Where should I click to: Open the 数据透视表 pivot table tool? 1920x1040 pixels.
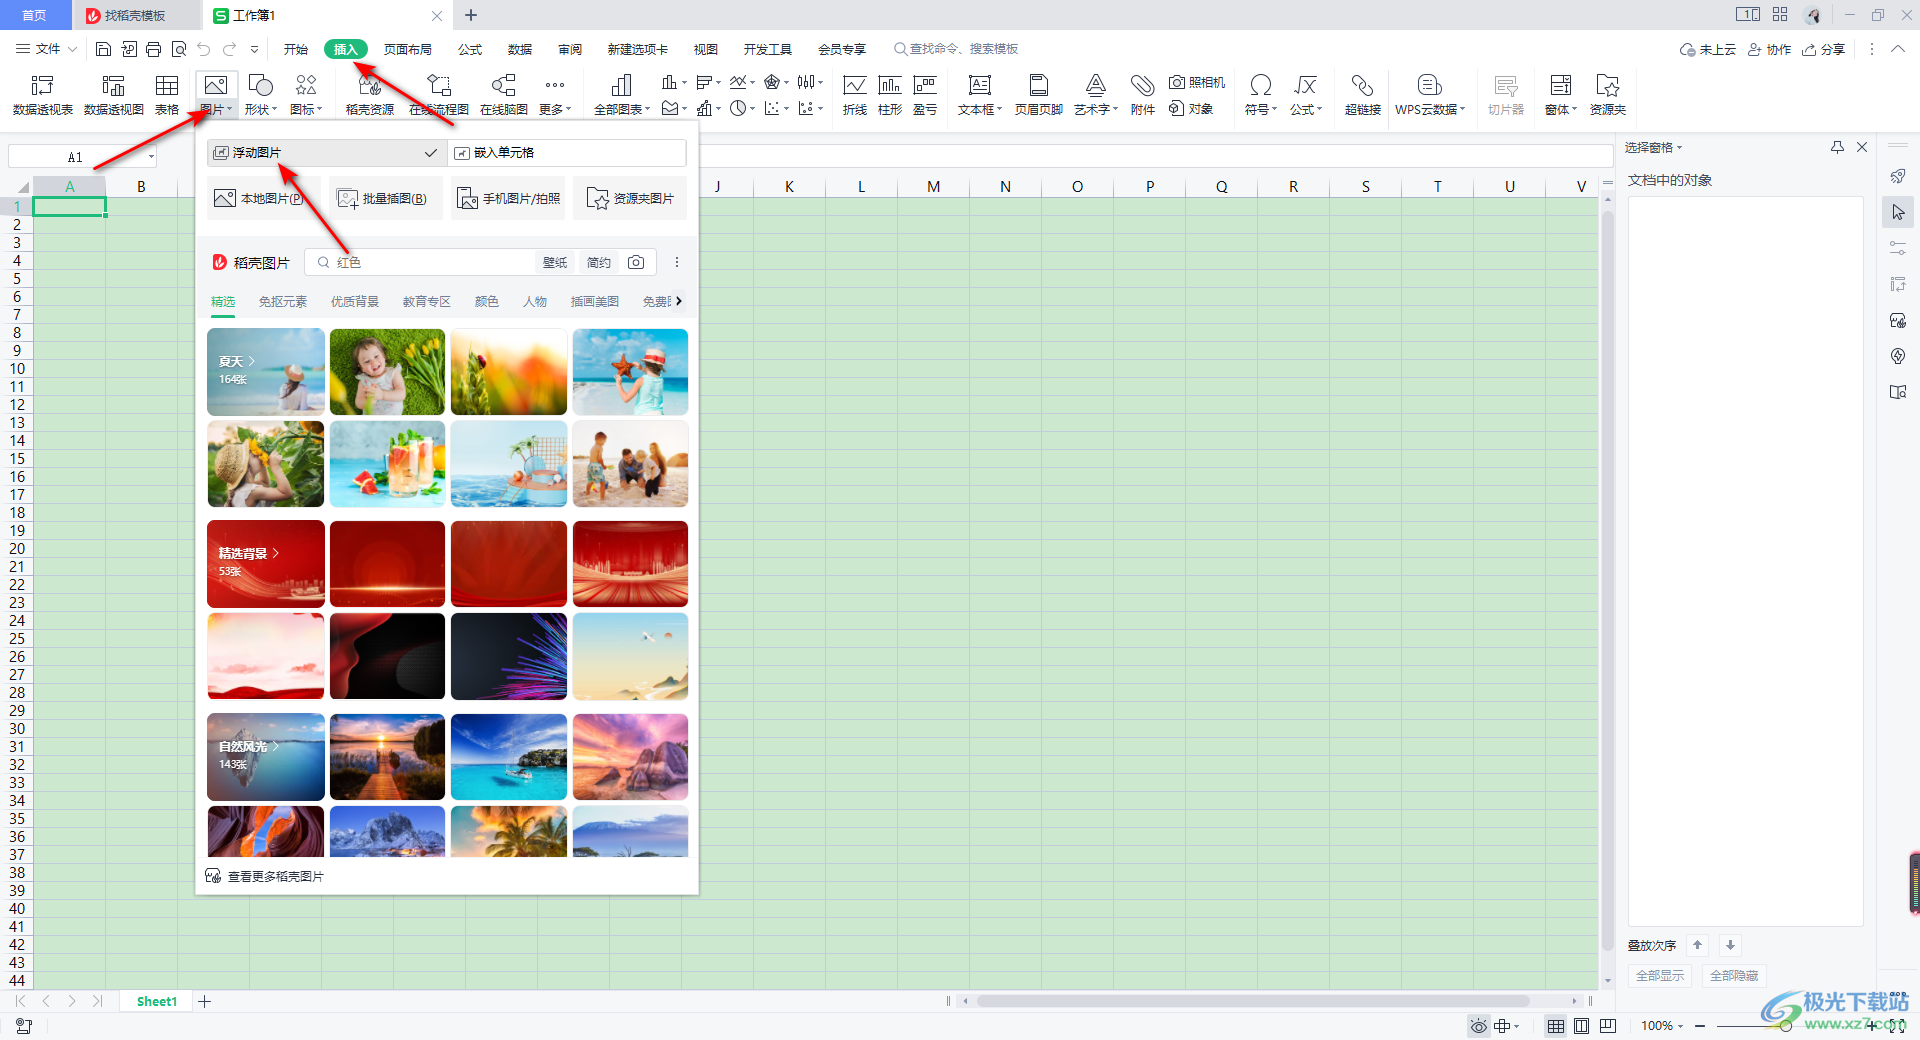click(x=43, y=95)
